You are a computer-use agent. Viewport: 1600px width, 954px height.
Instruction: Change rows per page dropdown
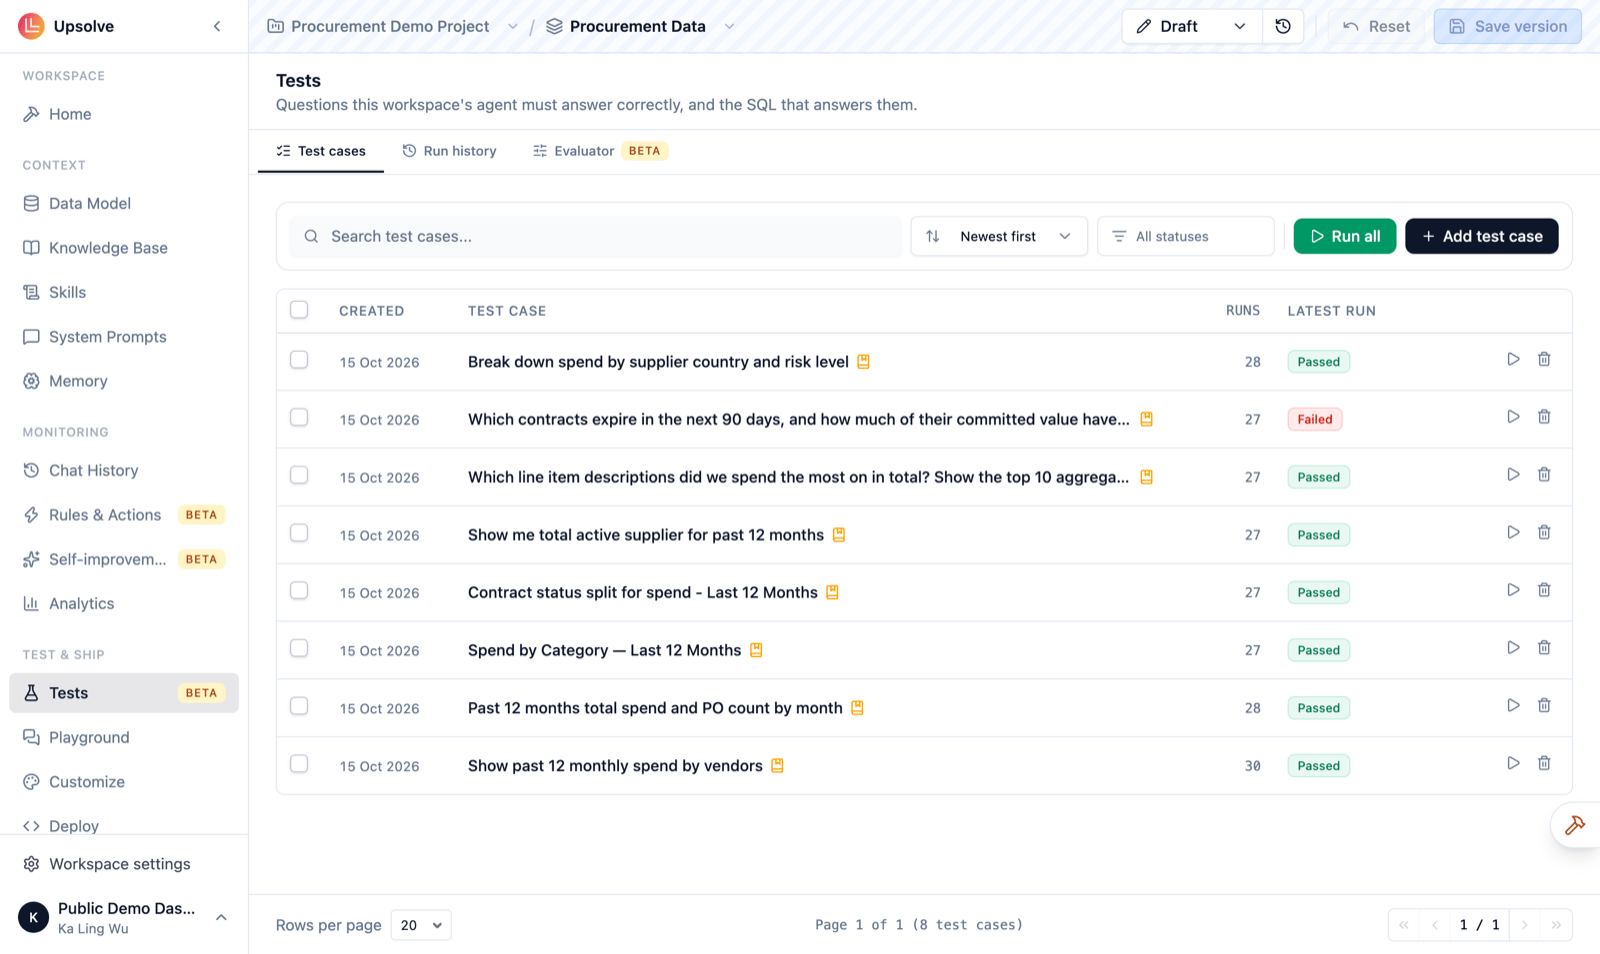[421, 925]
